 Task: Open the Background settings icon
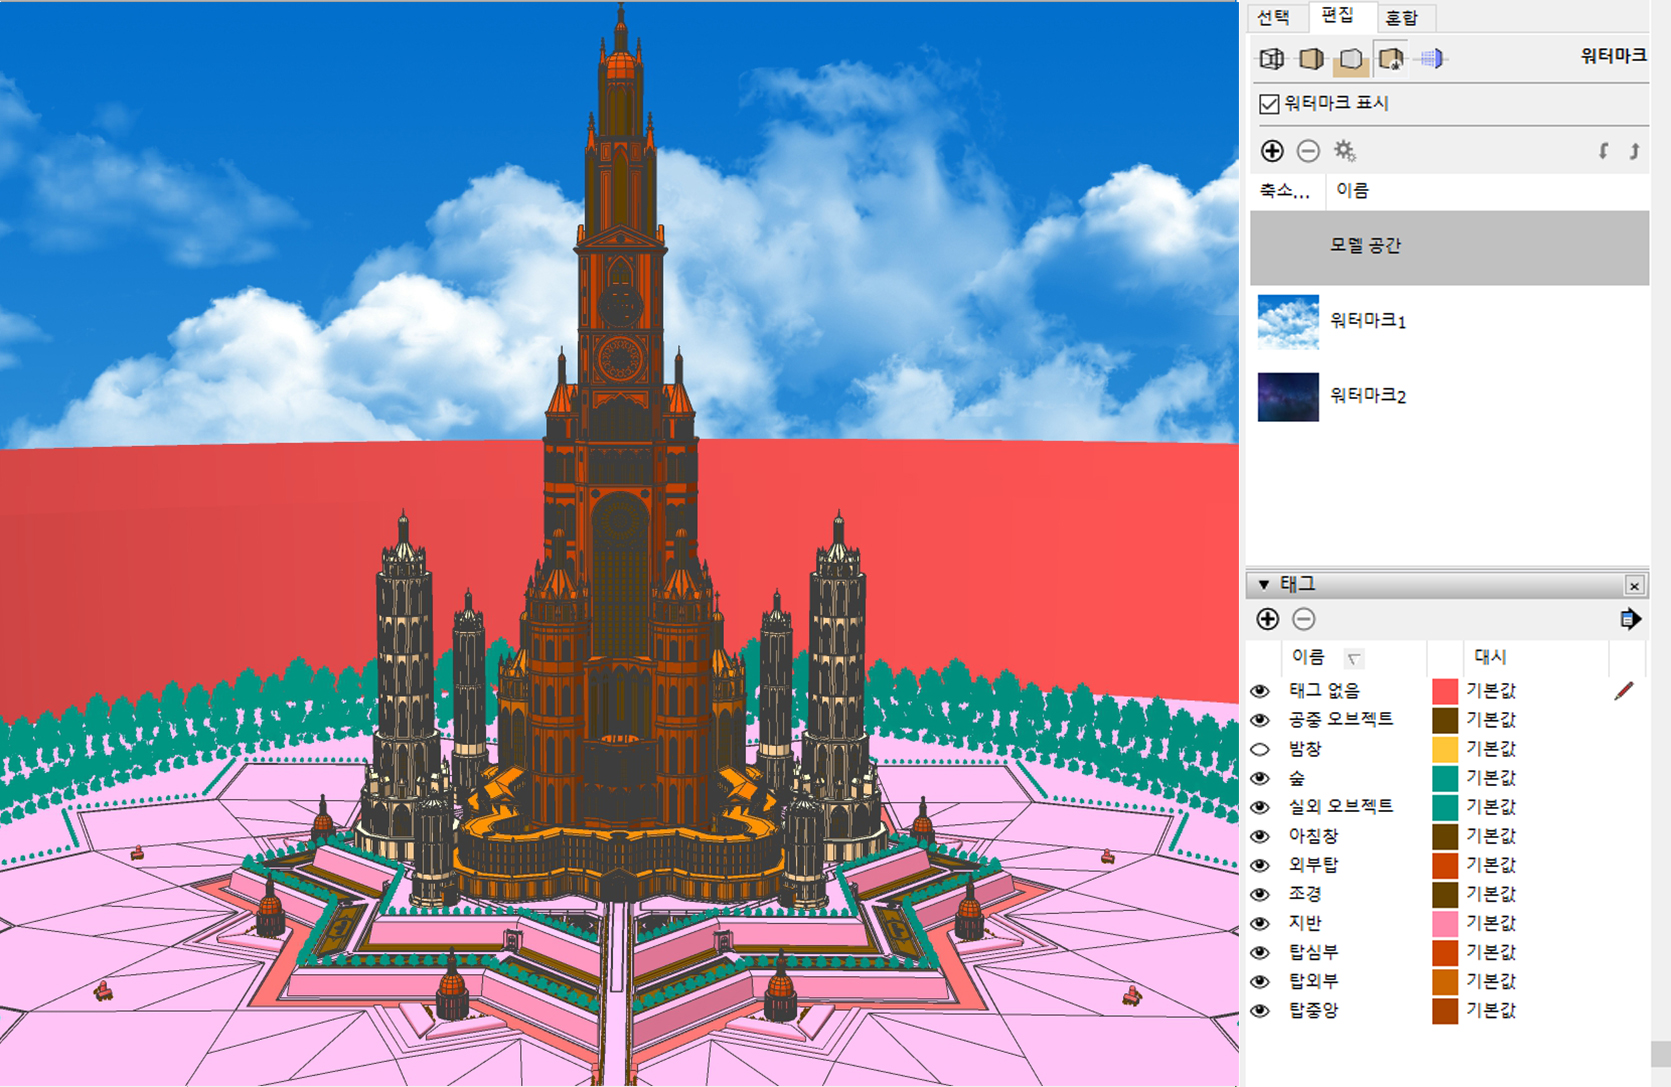(1351, 59)
